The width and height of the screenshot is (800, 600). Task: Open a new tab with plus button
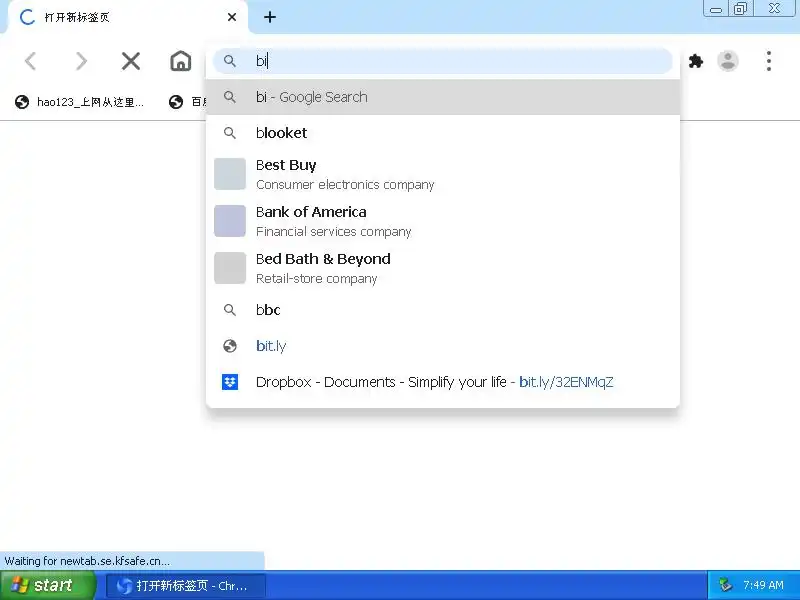click(270, 17)
